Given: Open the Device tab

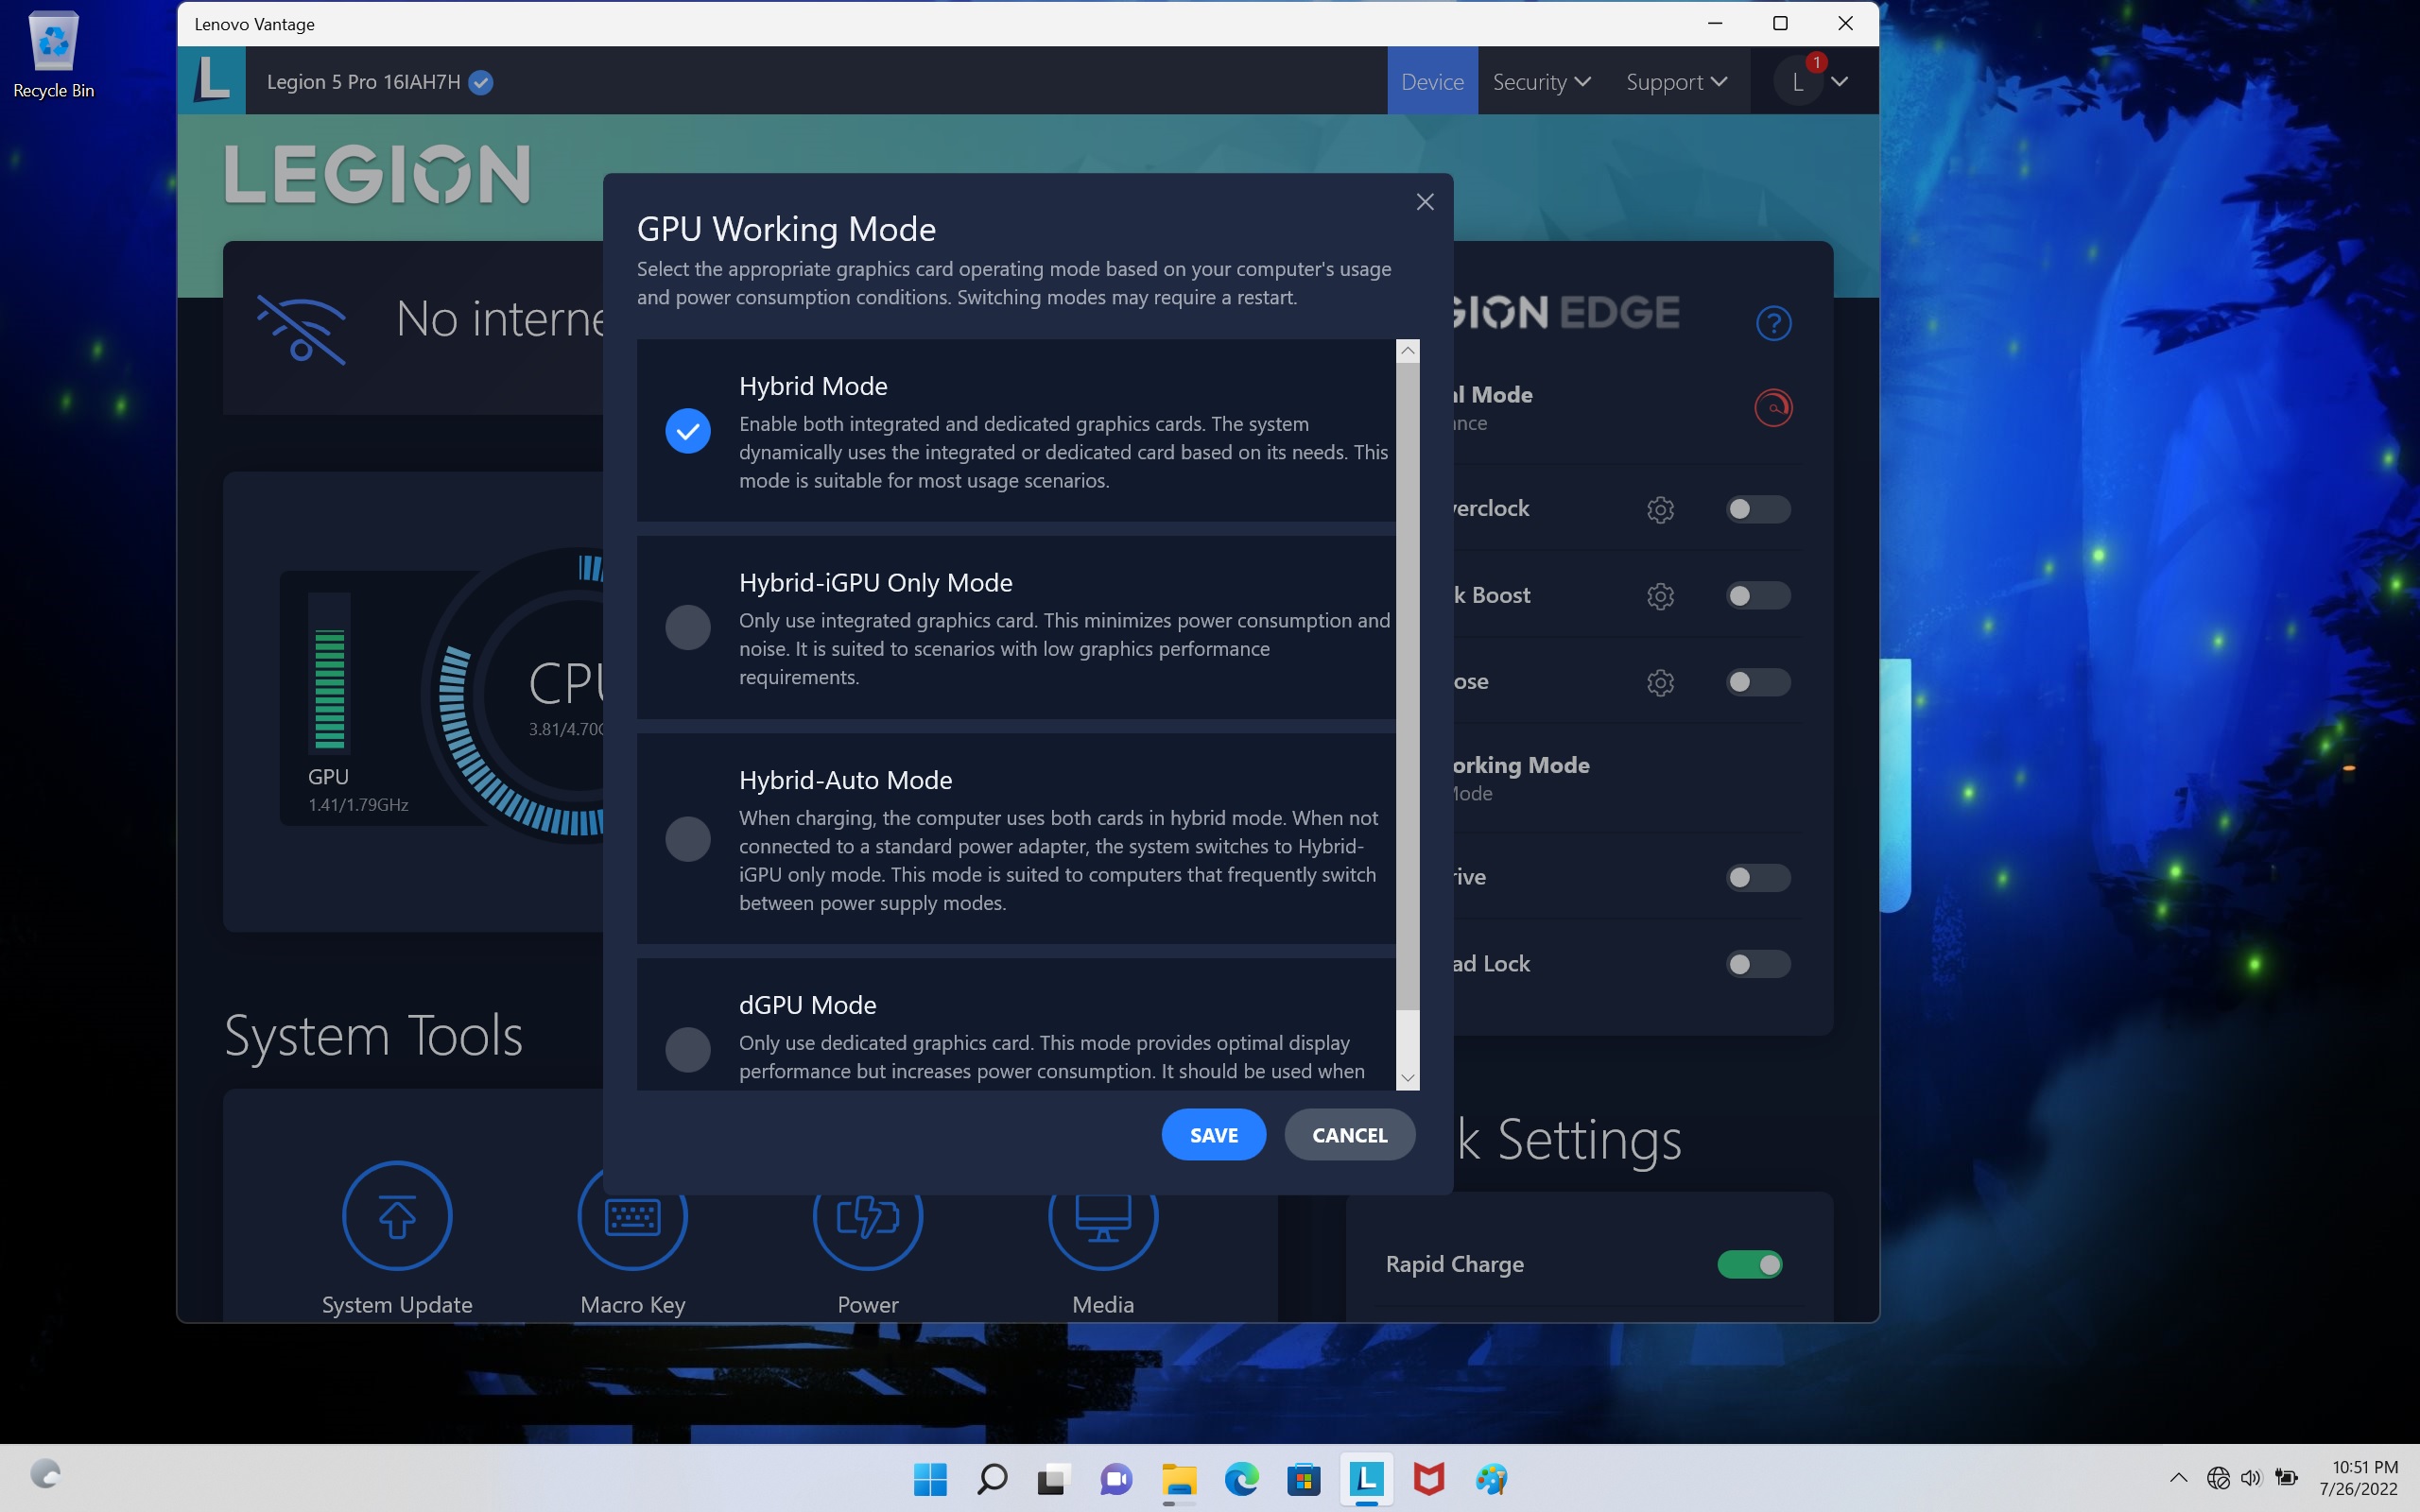Looking at the screenshot, I should [1432, 82].
